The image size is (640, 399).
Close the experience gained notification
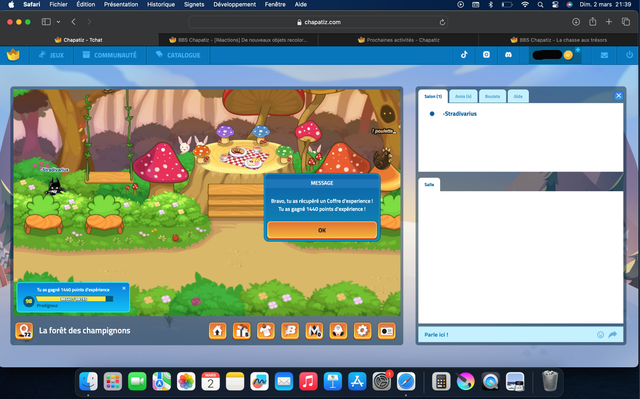click(x=124, y=288)
